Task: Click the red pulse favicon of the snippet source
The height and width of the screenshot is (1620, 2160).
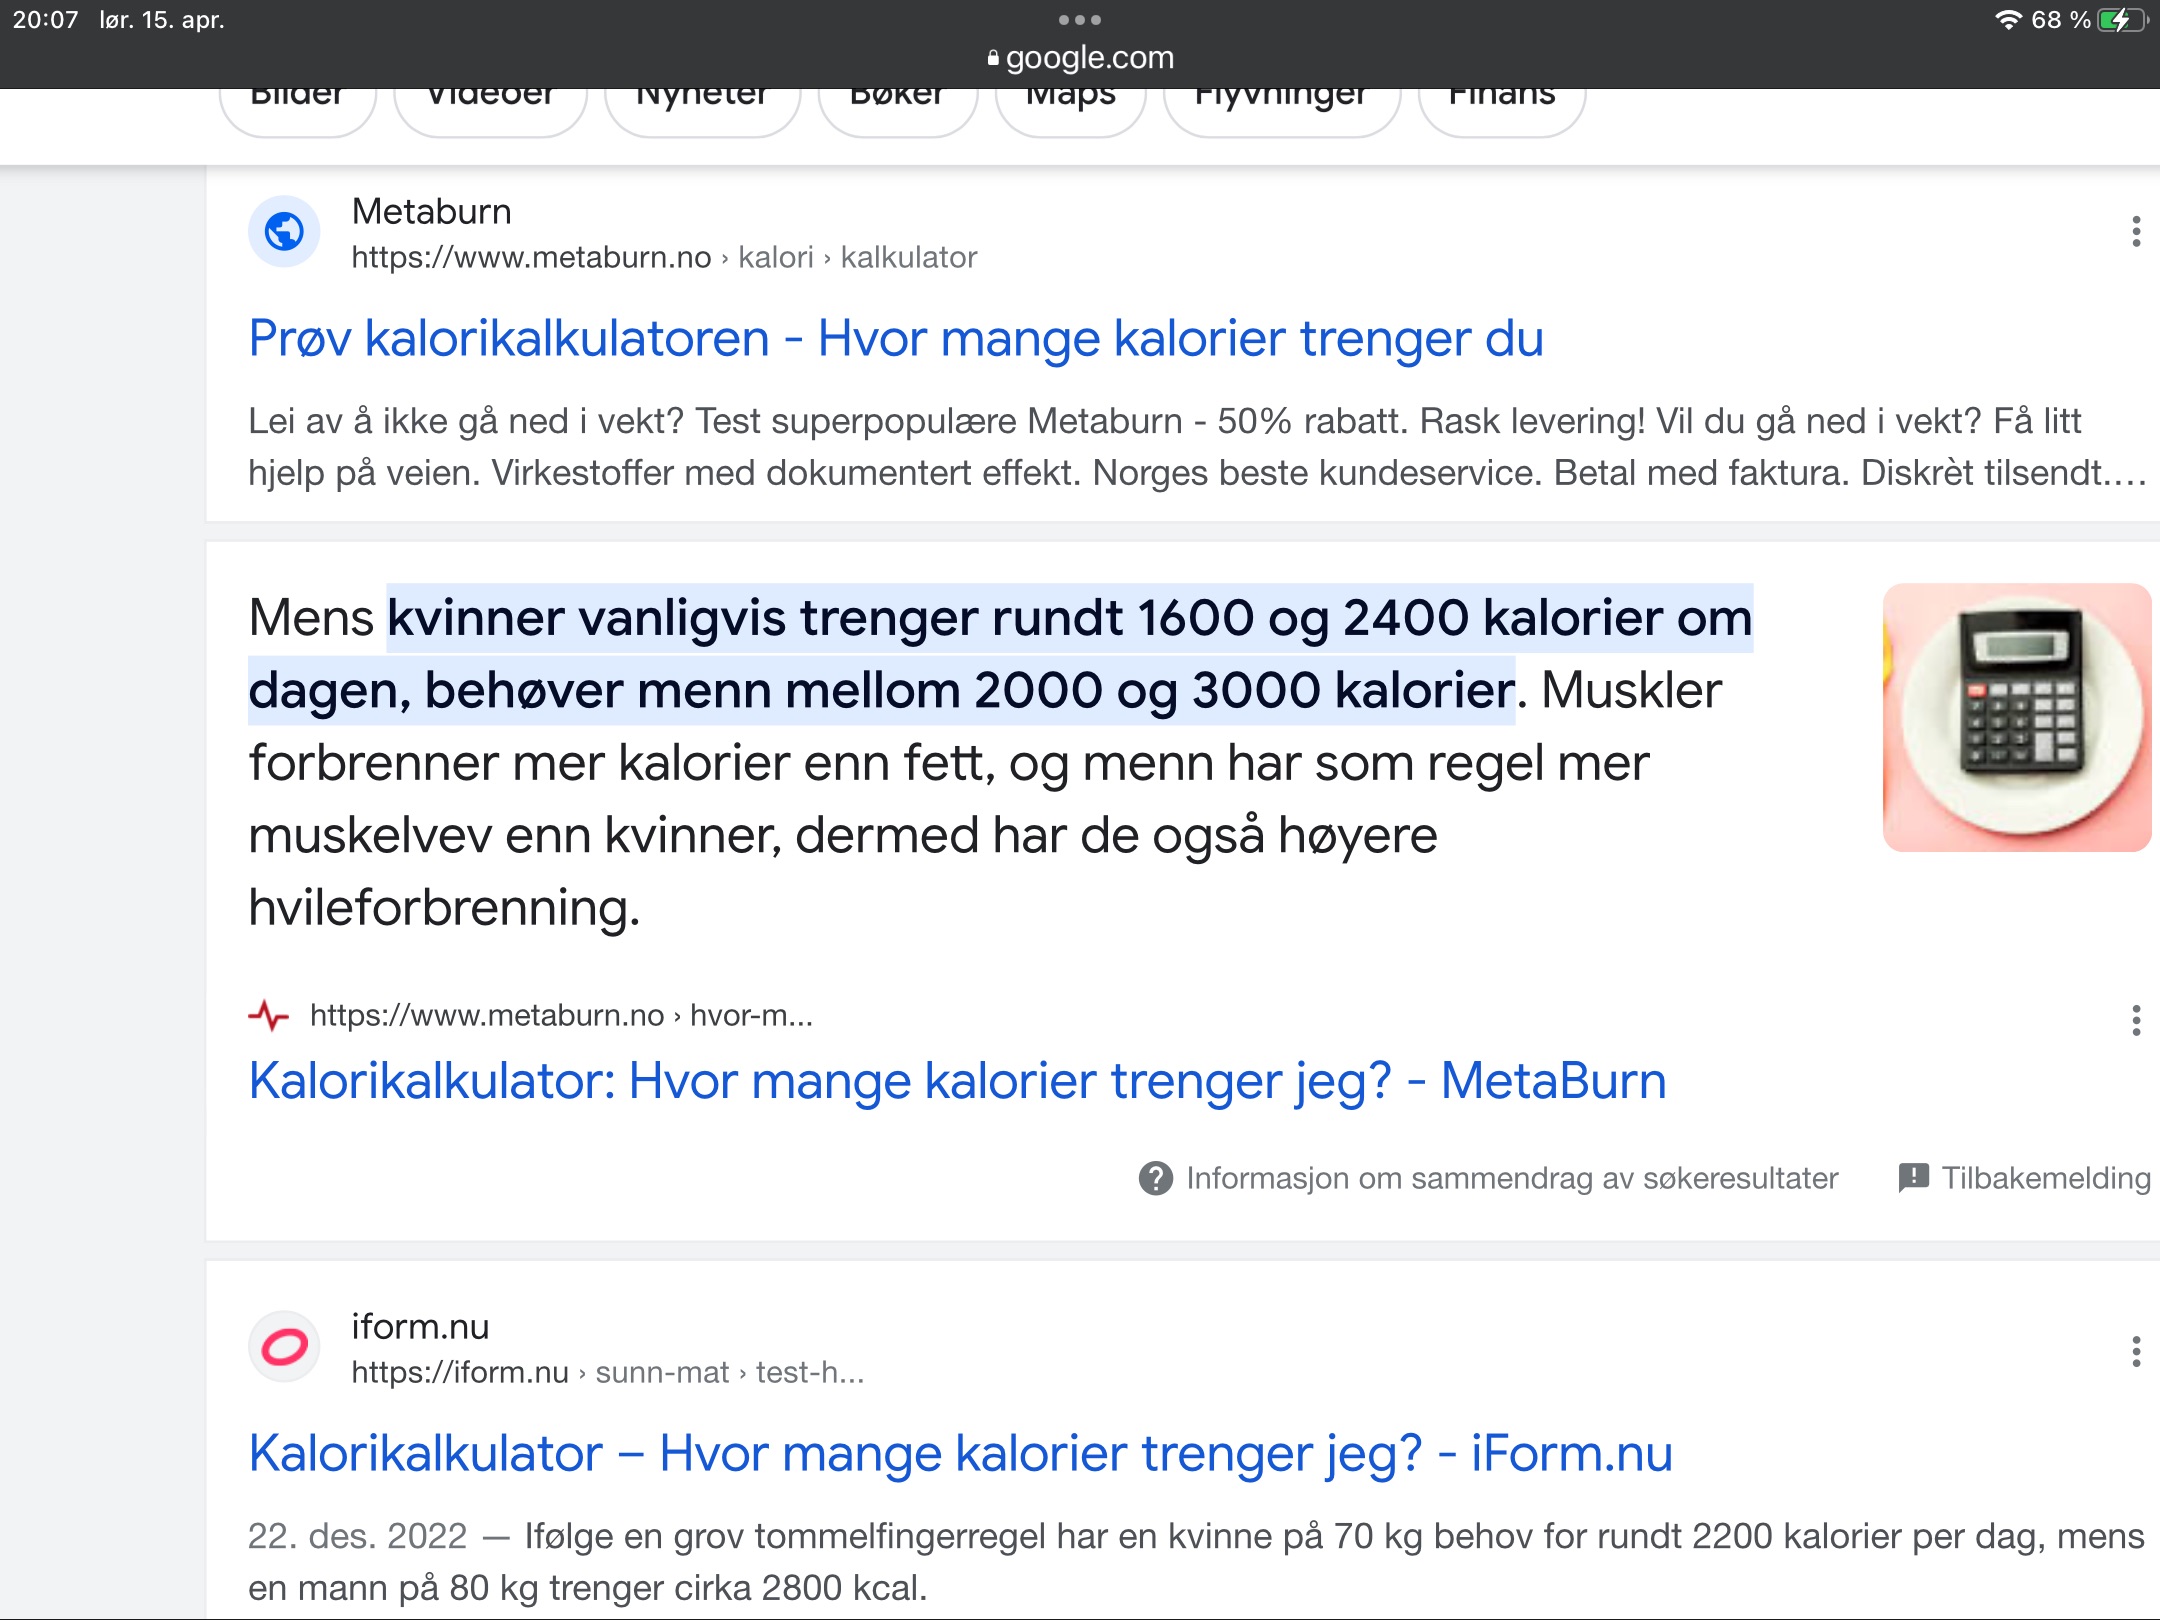Action: [268, 1016]
